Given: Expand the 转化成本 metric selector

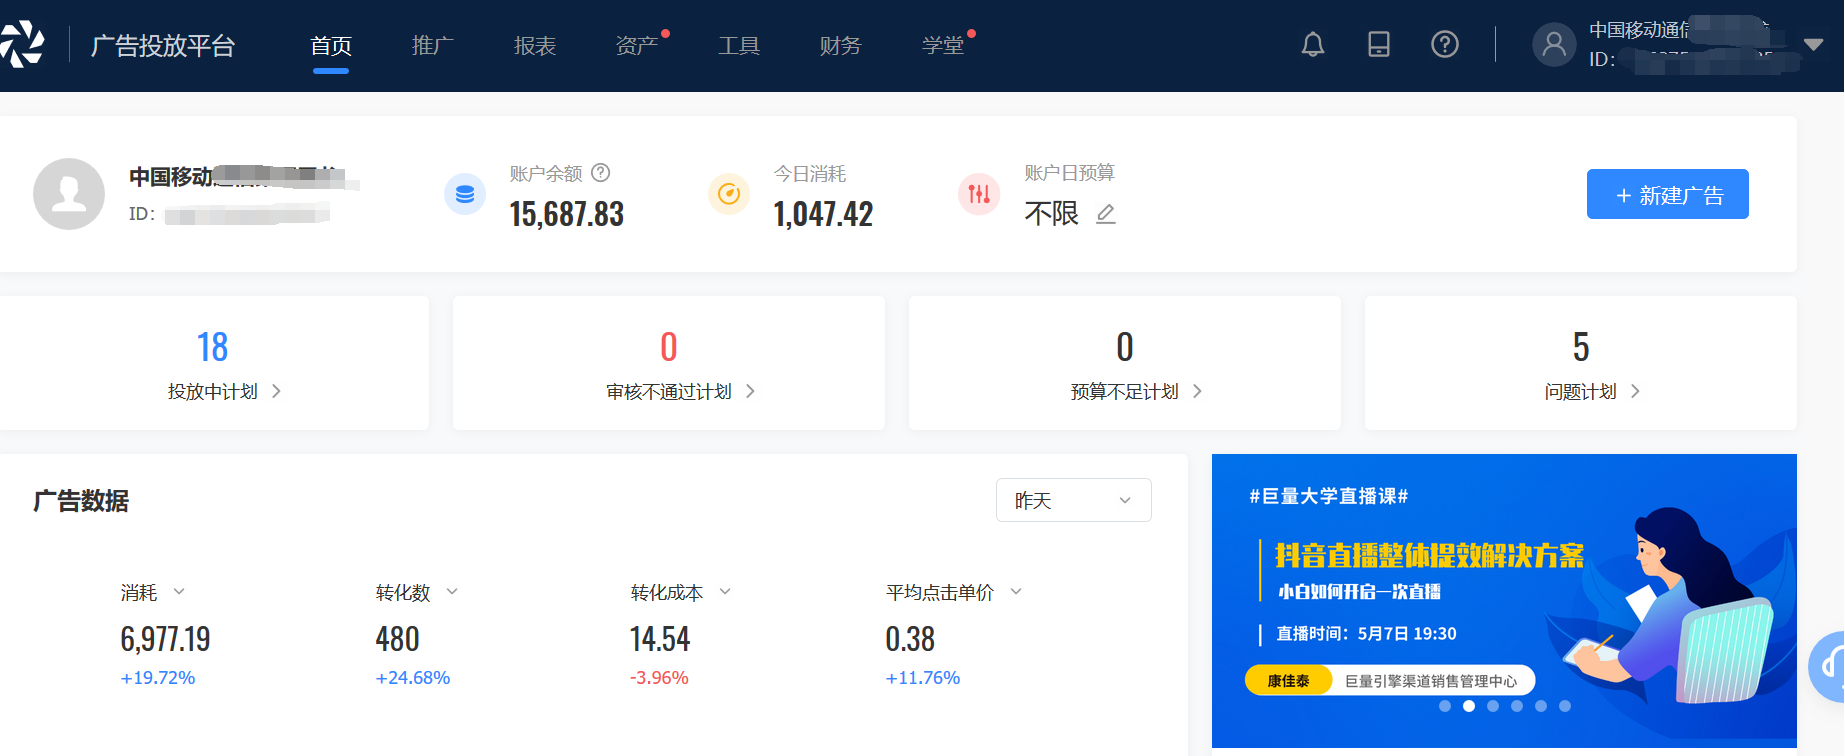Looking at the screenshot, I should 725,592.
